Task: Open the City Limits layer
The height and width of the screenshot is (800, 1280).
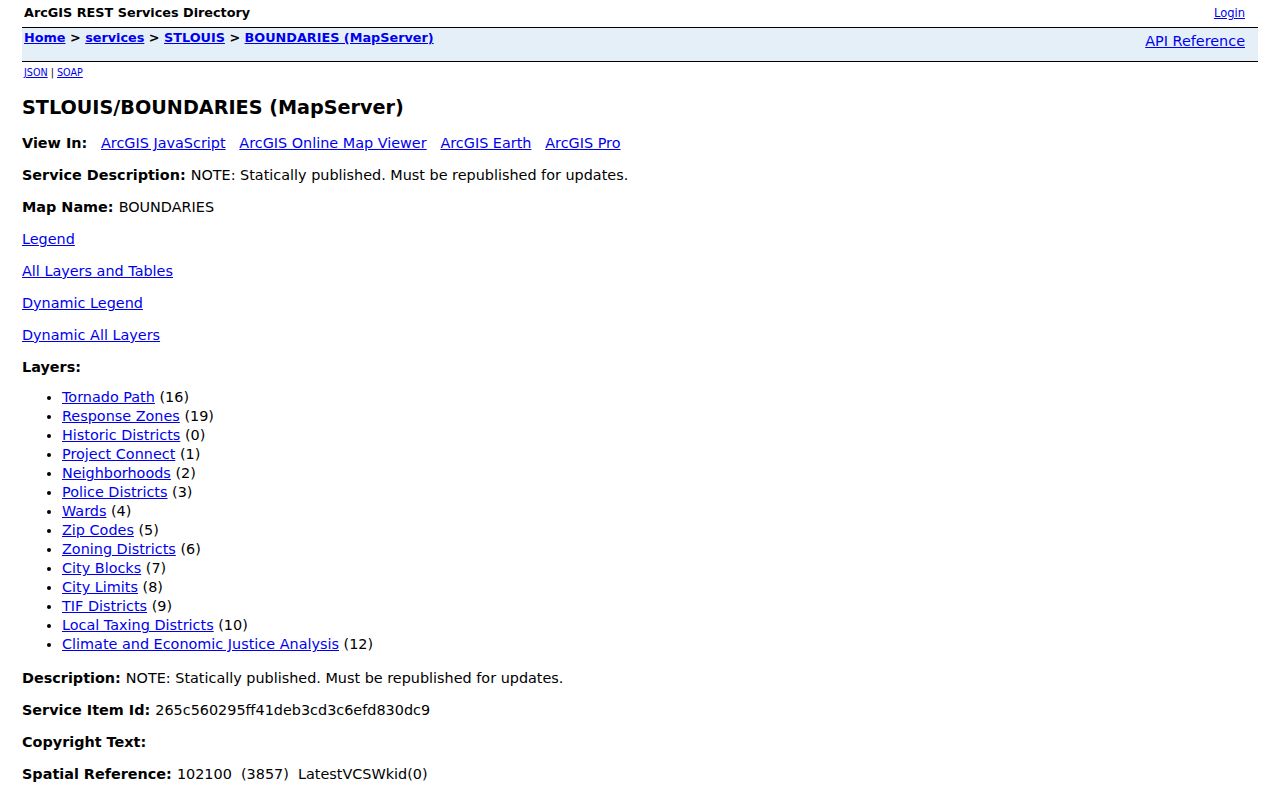Action: point(100,587)
